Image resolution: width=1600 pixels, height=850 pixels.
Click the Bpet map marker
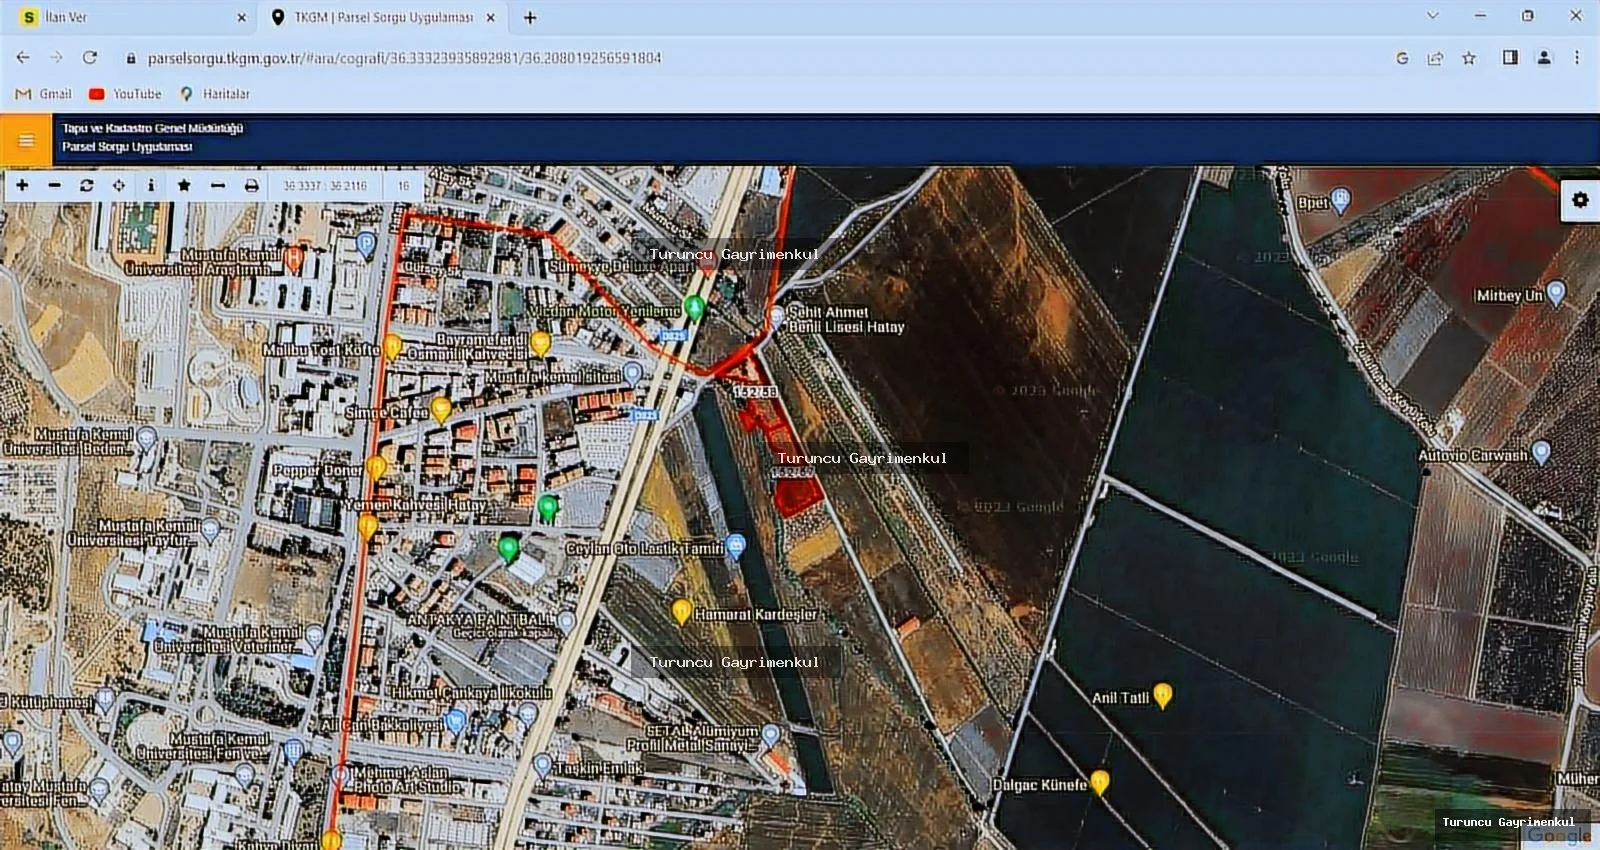[1341, 200]
